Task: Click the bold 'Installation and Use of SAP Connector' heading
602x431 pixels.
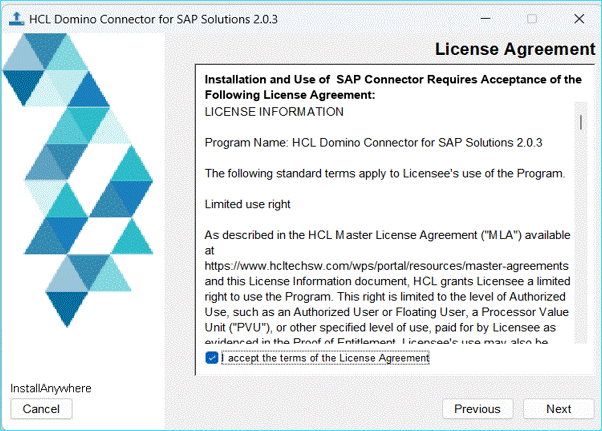Action: tap(393, 87)
